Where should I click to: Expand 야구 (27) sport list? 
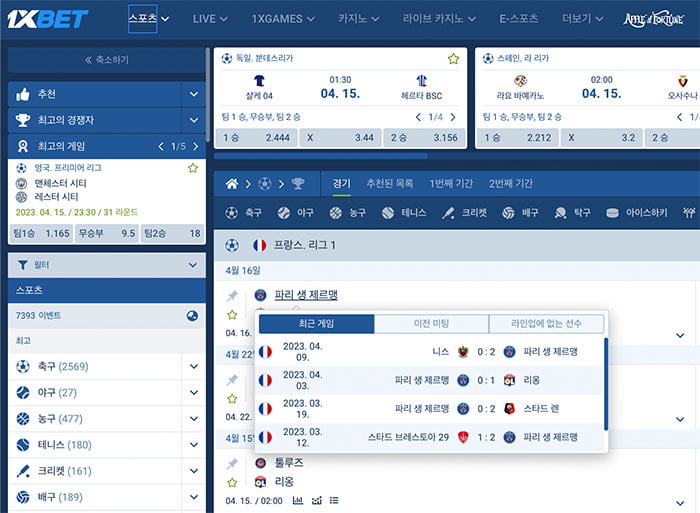tap(194, 392)
